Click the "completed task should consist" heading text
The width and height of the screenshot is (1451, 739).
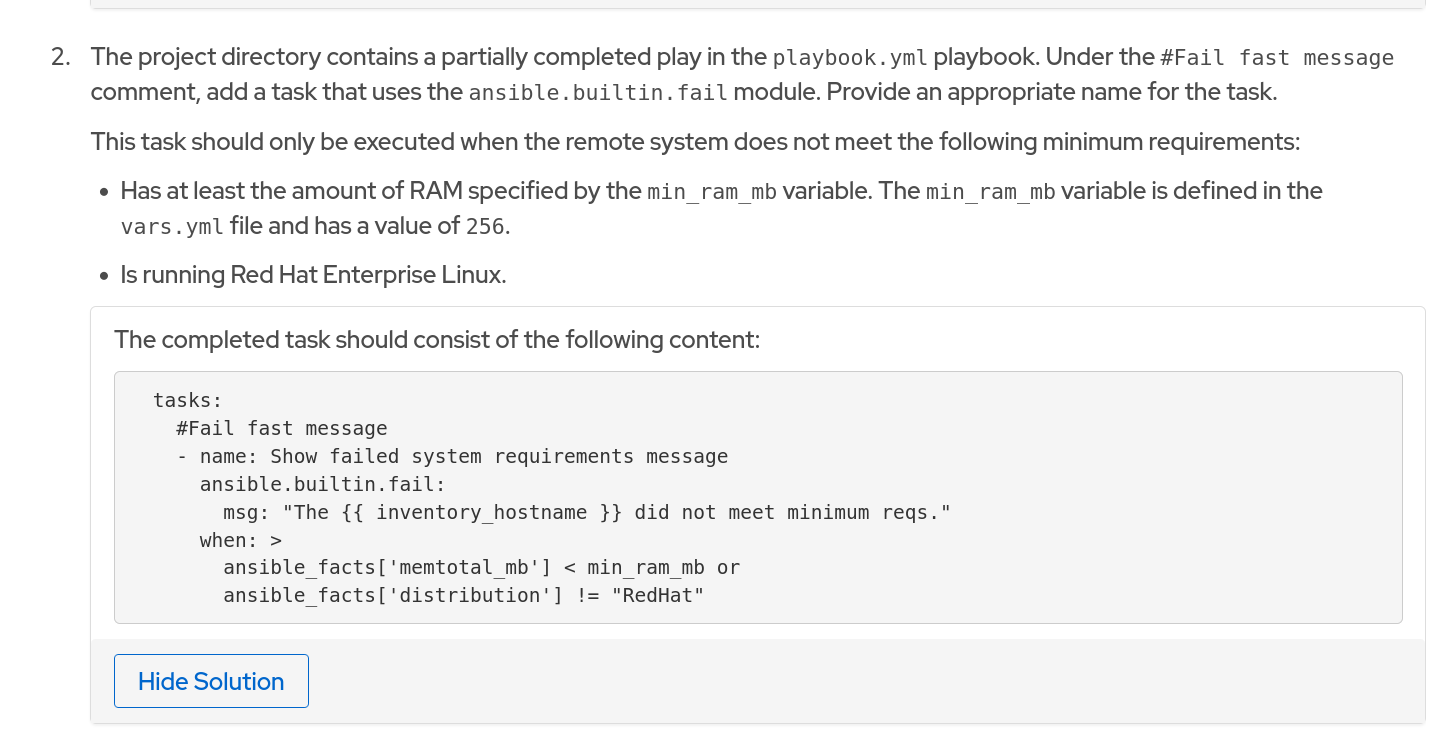tap(437, 340)
